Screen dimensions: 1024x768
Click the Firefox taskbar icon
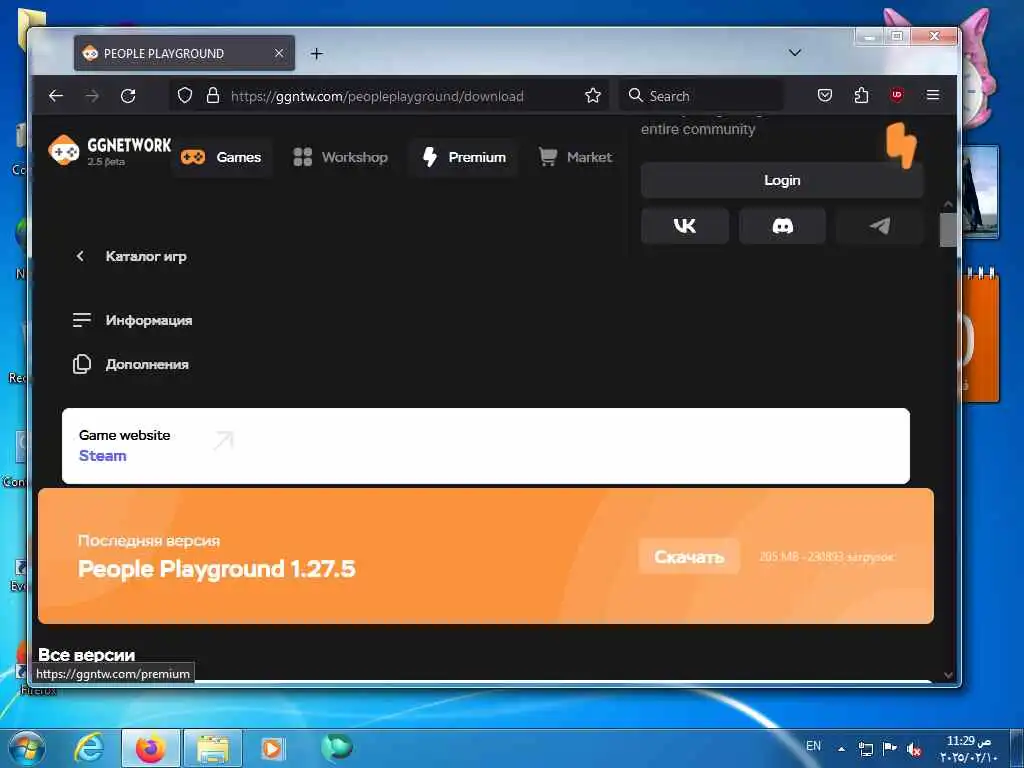(151, 748)
